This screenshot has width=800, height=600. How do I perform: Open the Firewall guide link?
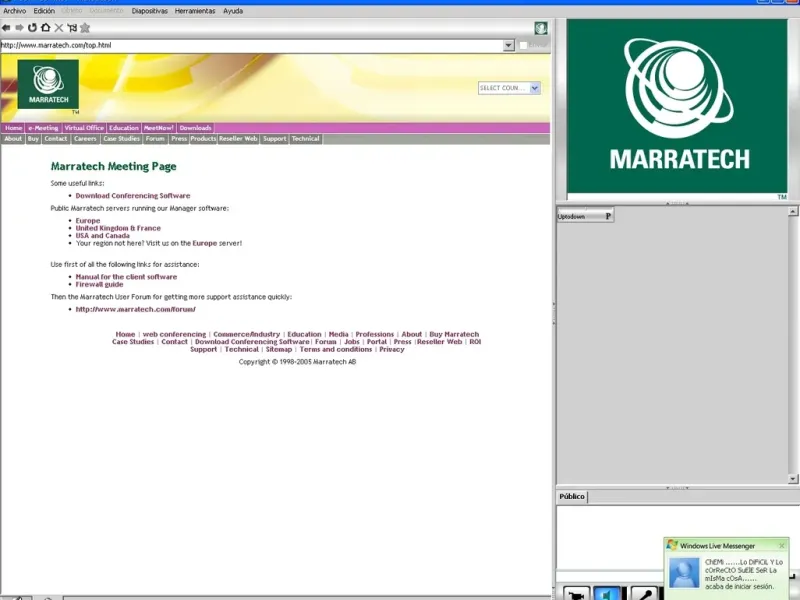click(x=99, y=284)
